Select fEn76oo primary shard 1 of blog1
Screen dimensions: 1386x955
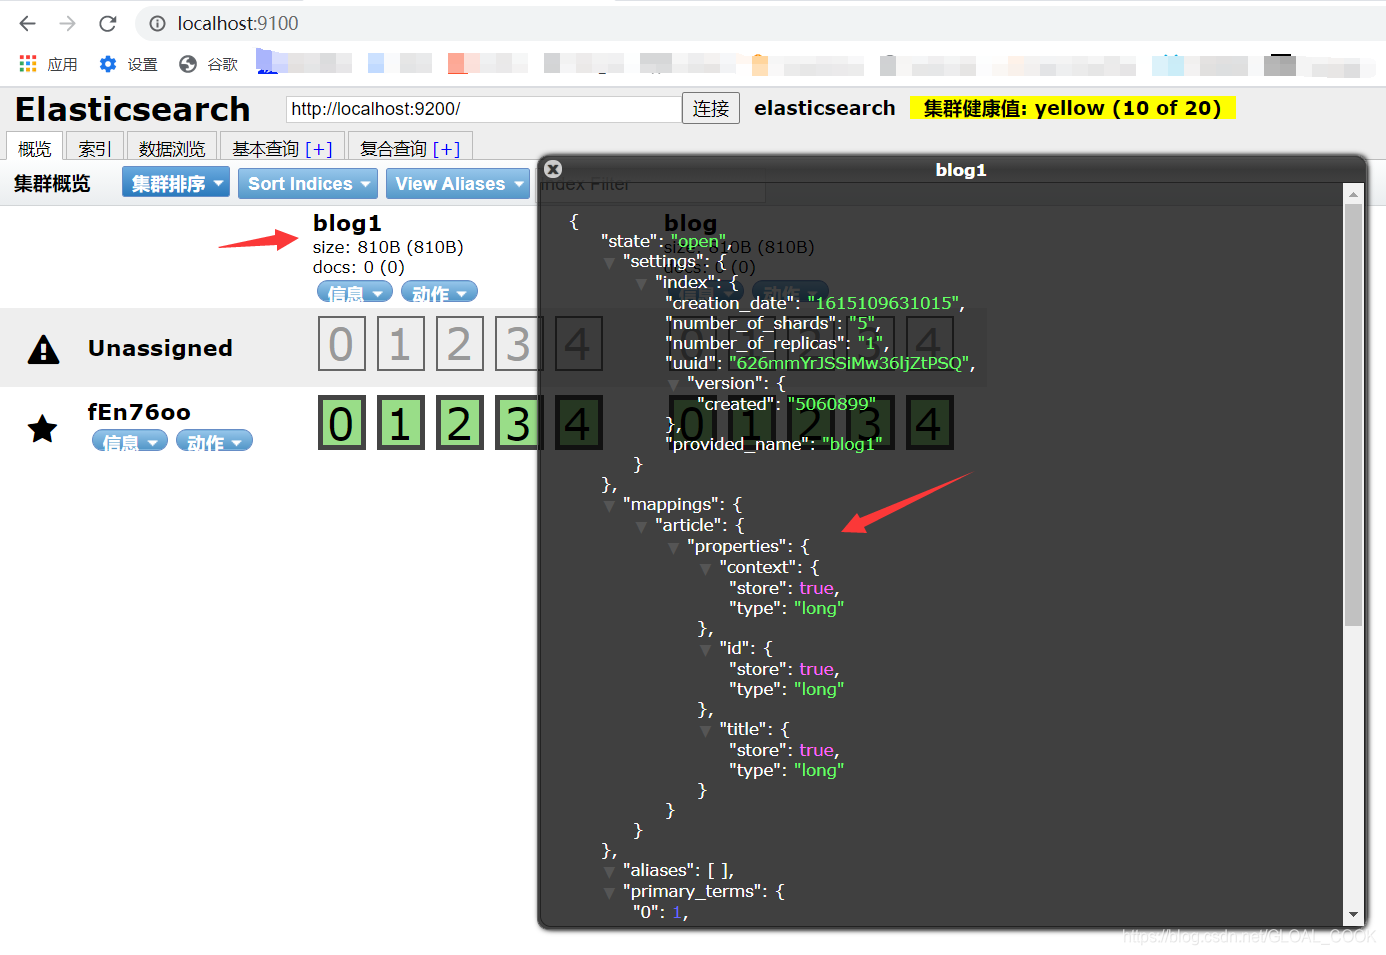(400, 423)
